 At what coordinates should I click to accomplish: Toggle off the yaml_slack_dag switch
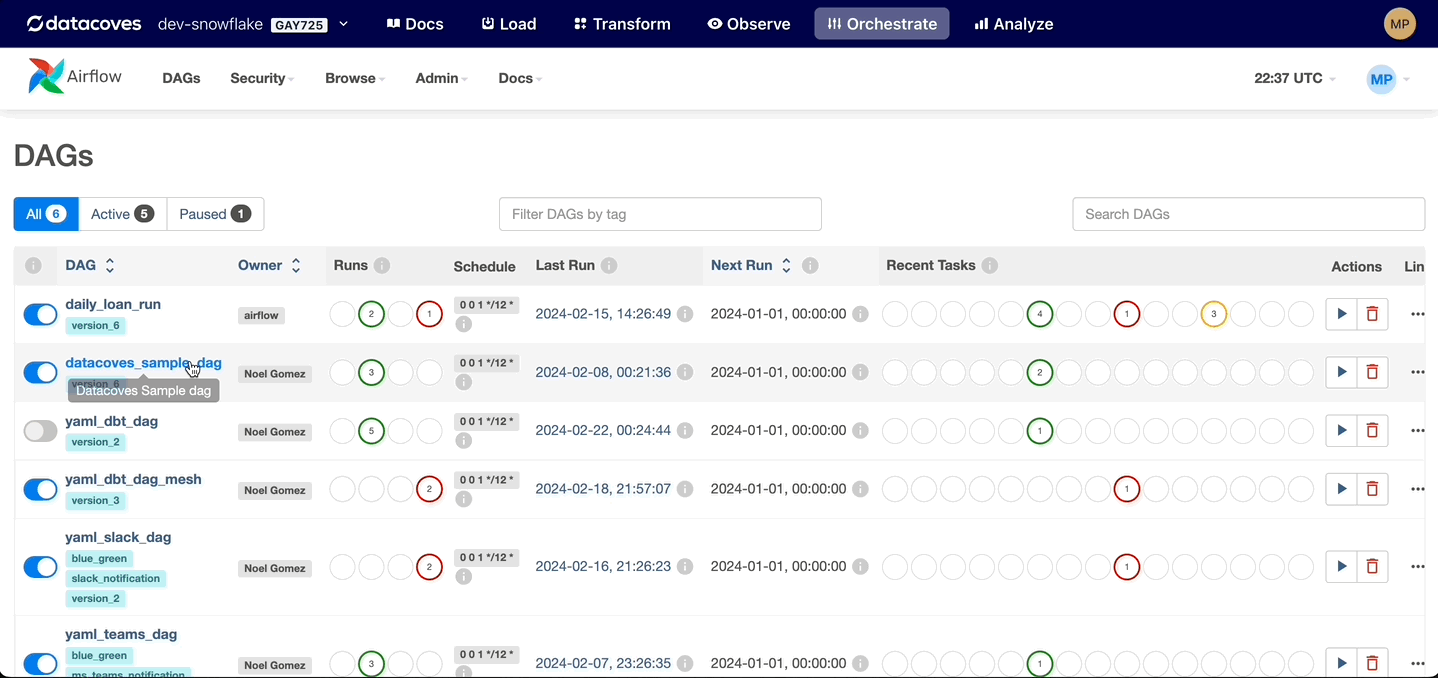point(41,567)
